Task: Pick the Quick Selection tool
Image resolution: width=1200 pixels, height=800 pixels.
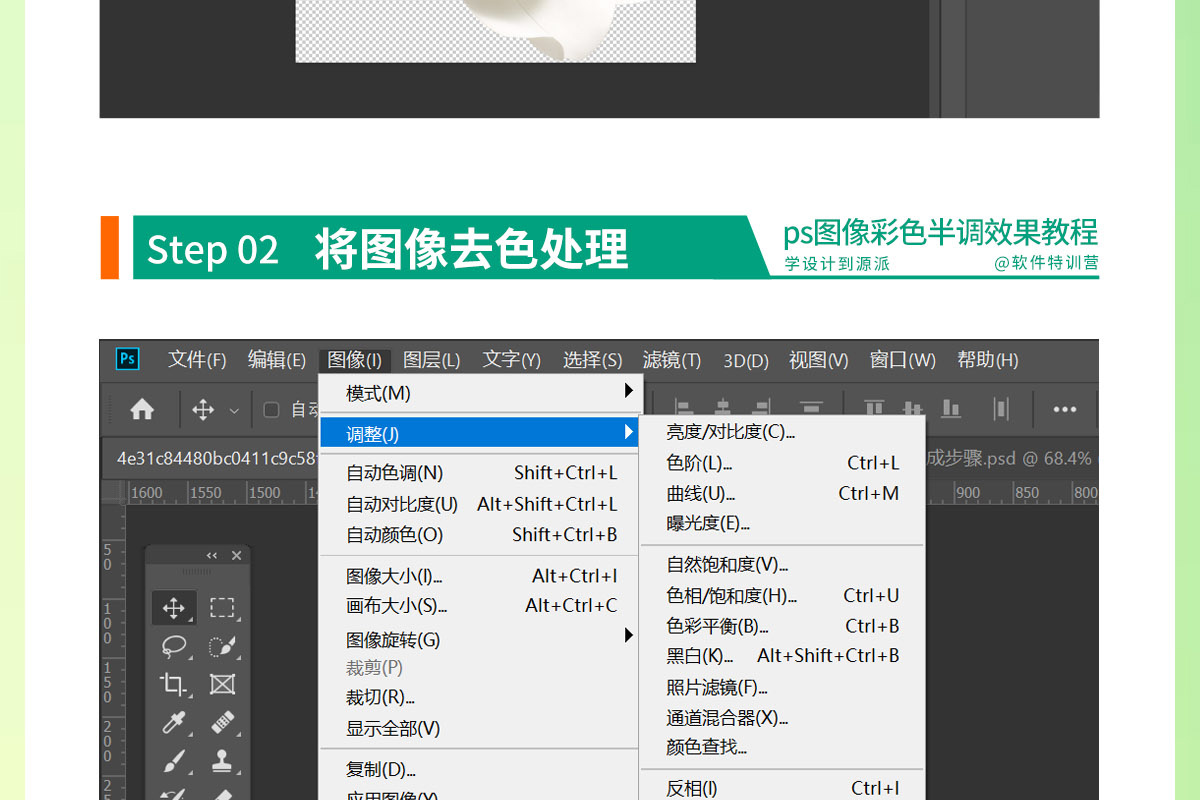Action: pyautogui.click(x=222, y=647)
